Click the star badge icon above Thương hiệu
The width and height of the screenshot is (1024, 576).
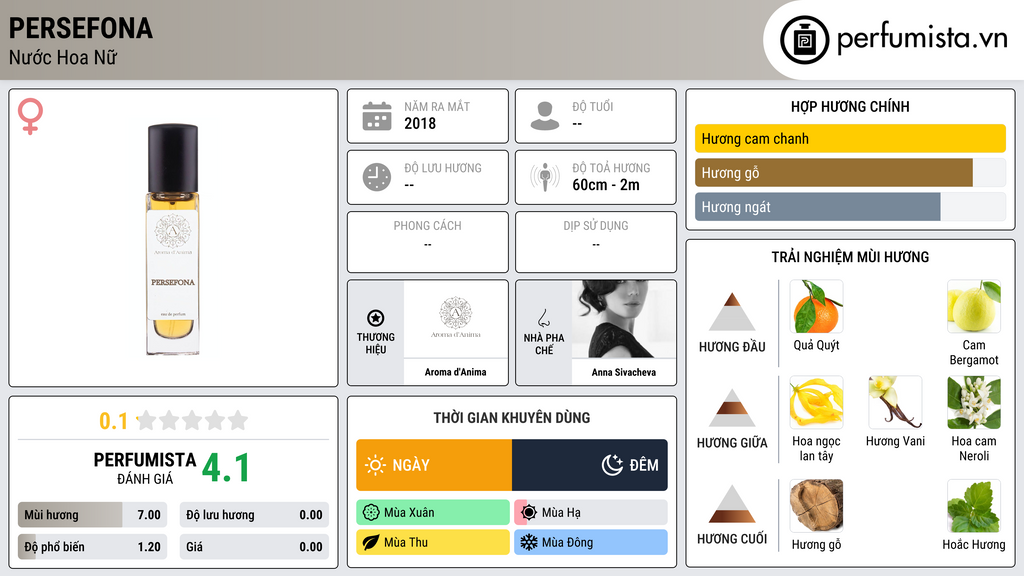[x=376, y=318]
